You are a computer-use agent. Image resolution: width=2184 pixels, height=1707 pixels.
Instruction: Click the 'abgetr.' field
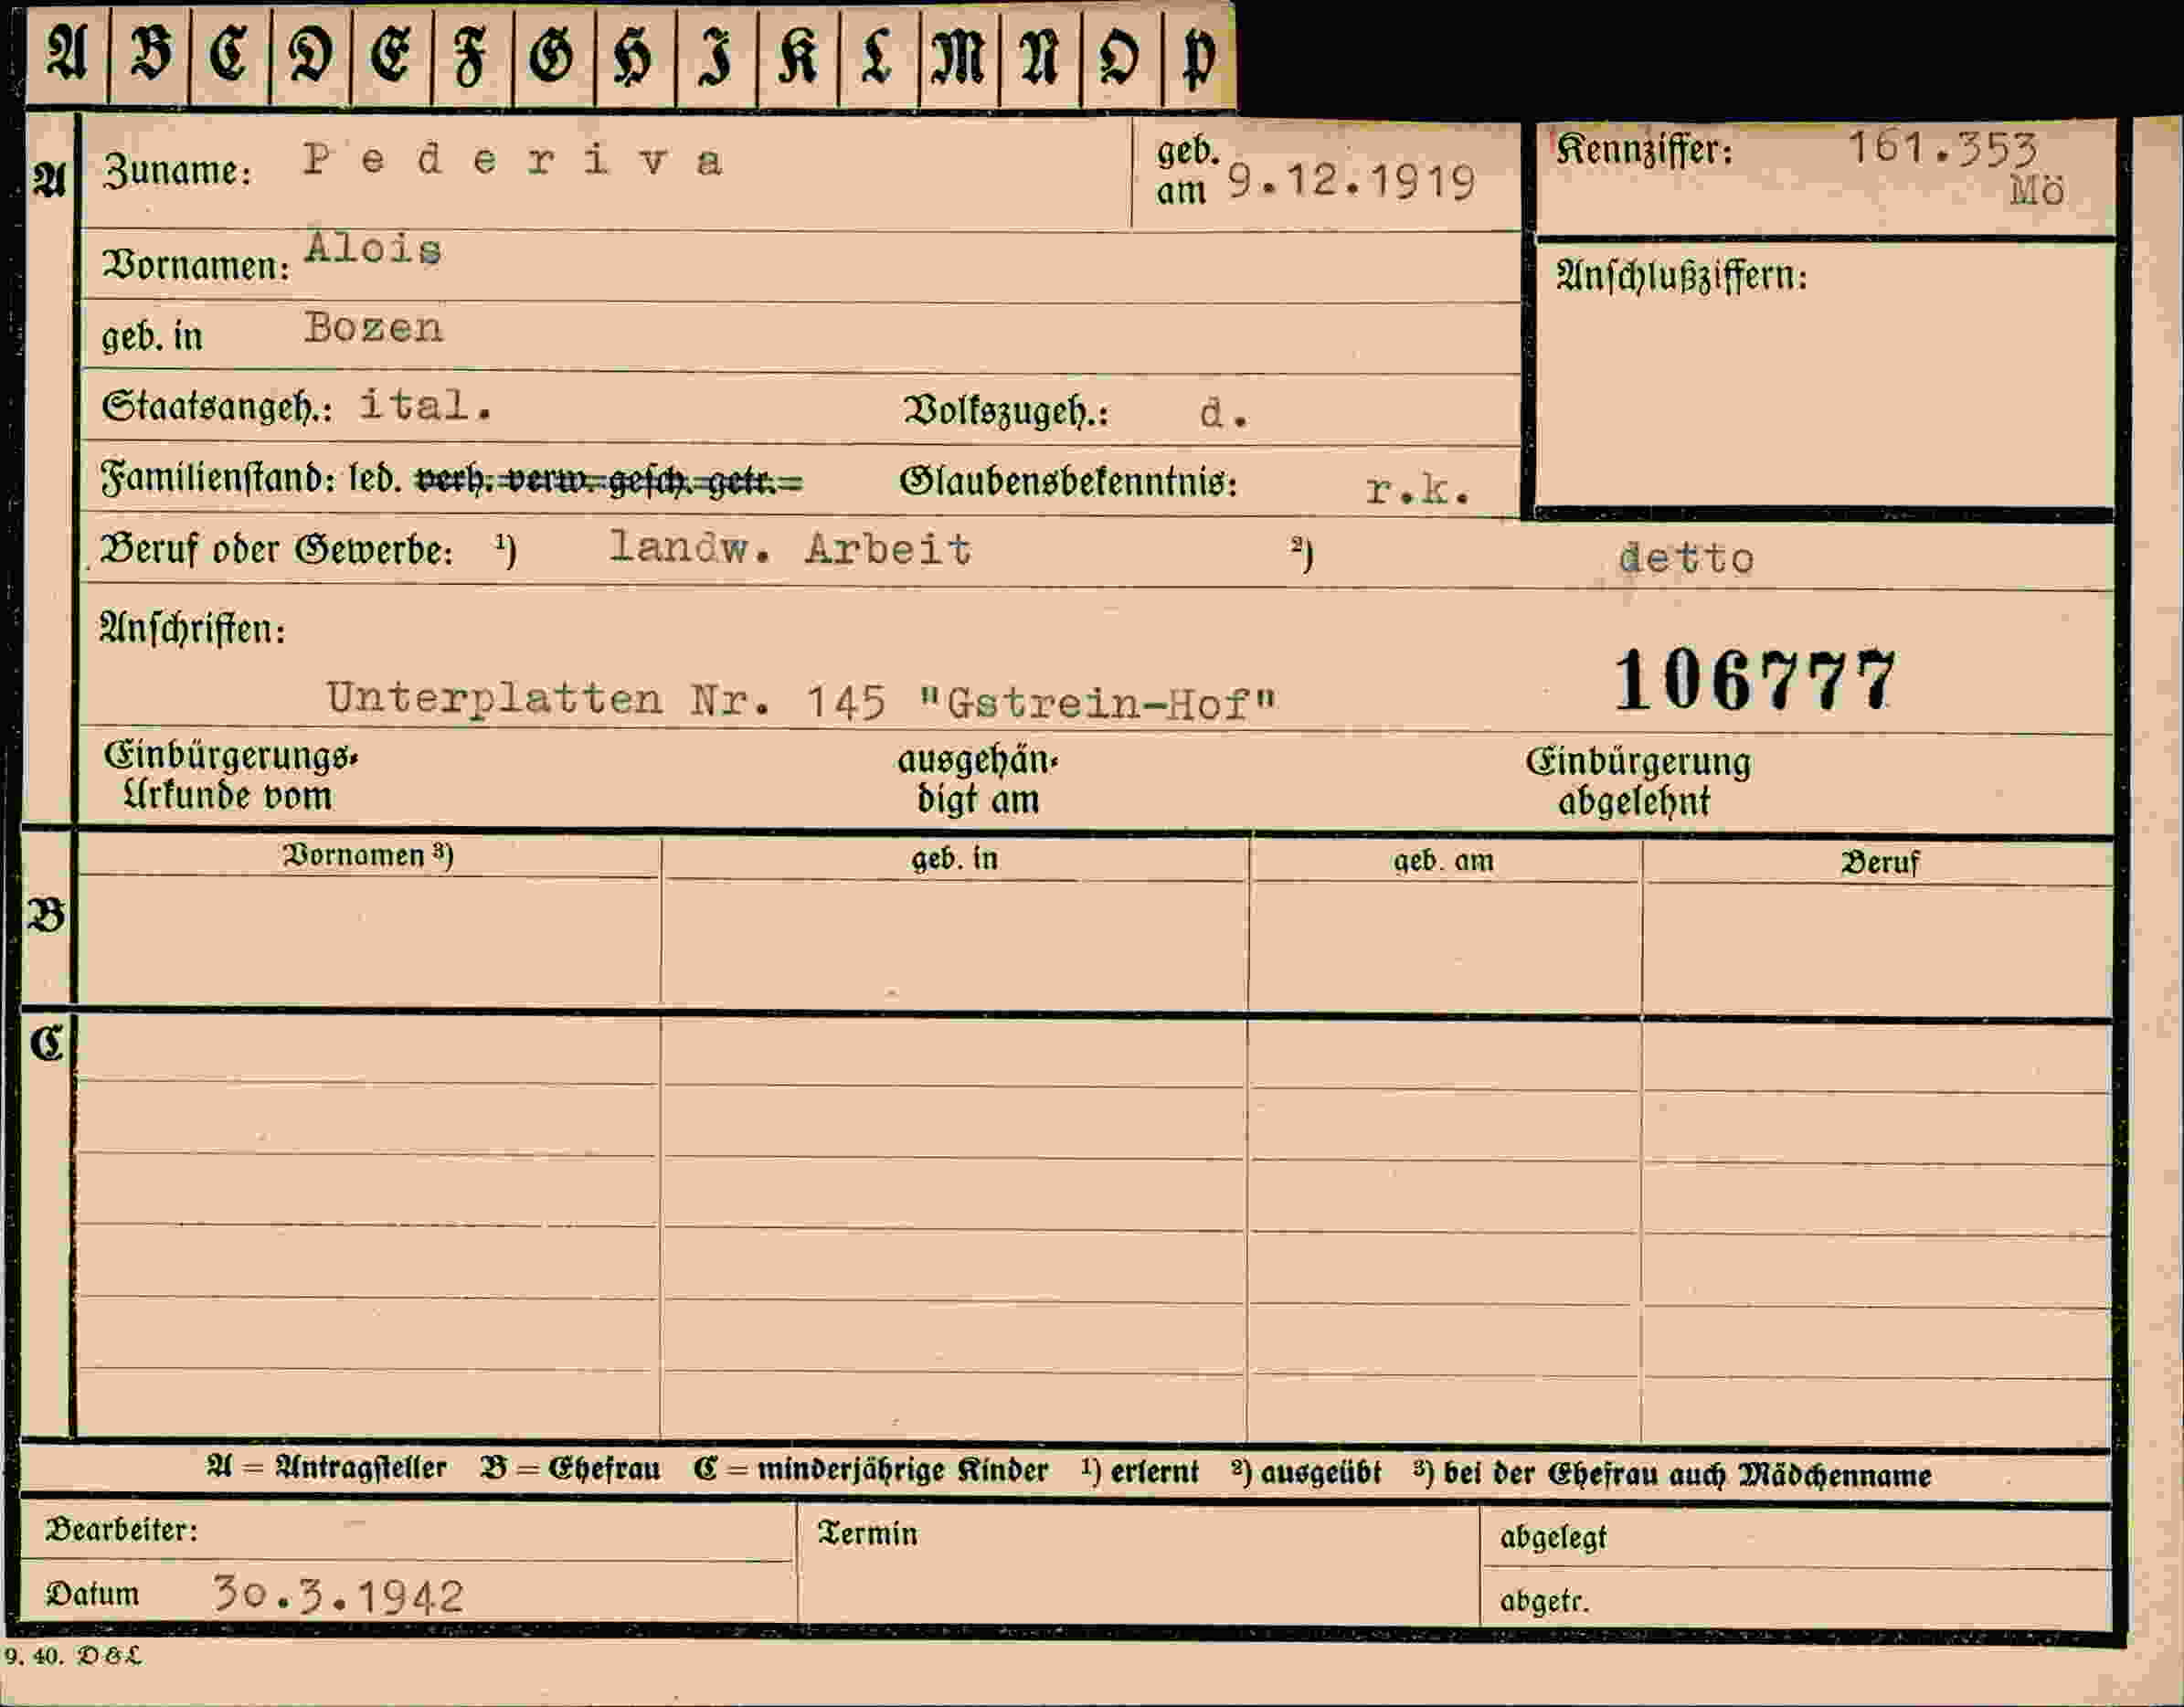(1796, 1598)
